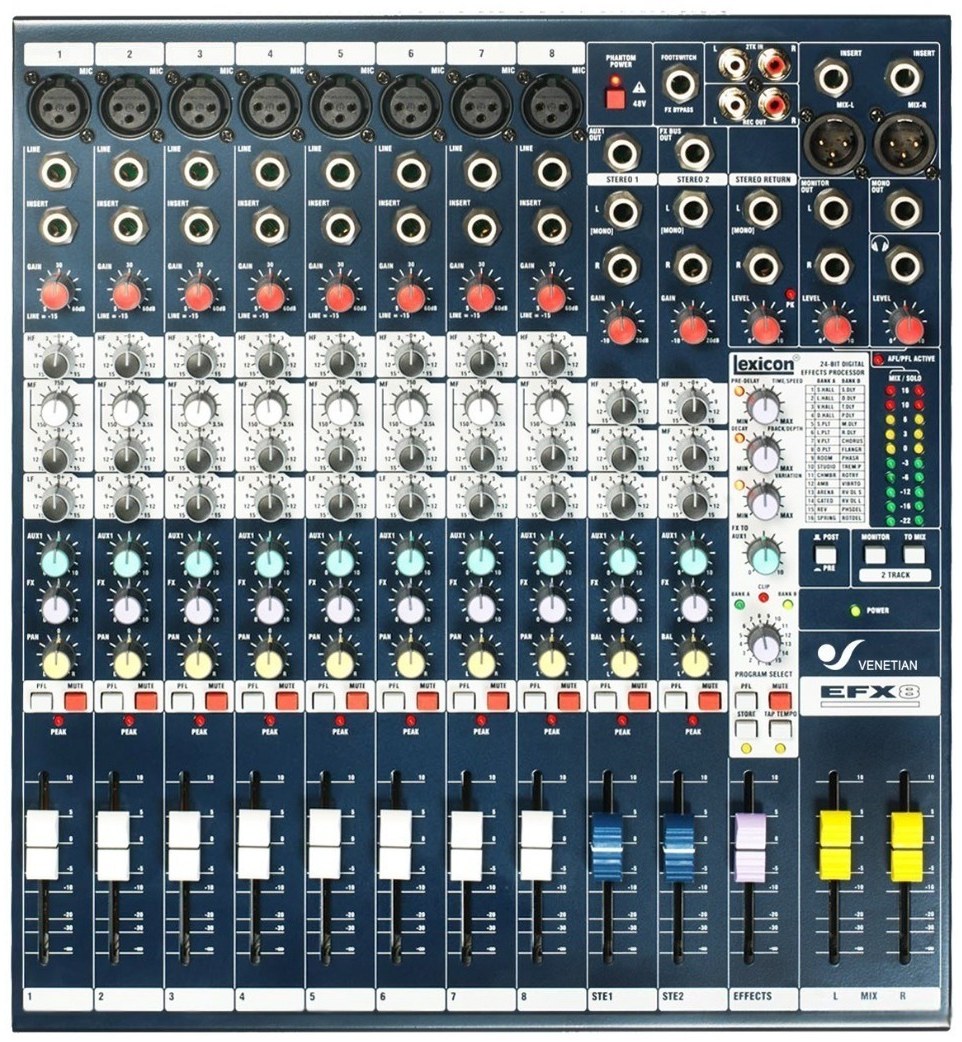Select channel 2 LINE input jack
The height and width of the screenshot is (1042, 962).
pyautogui.click(x=128, y=171)
